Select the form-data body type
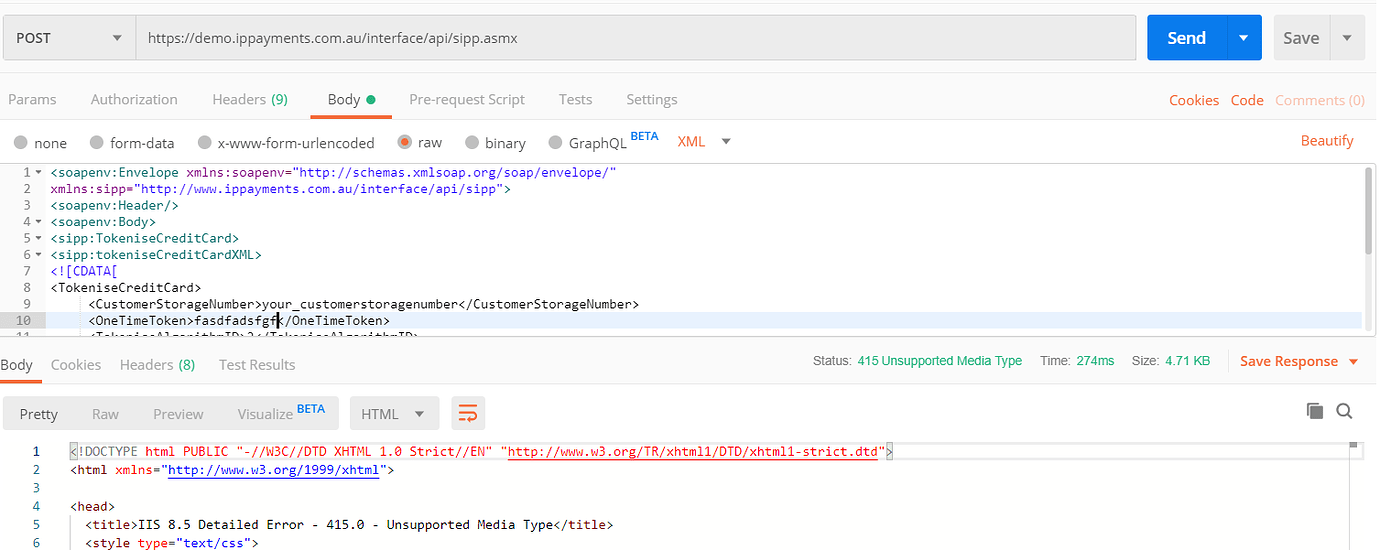The image size is (1380, 550). click(132, 143)
